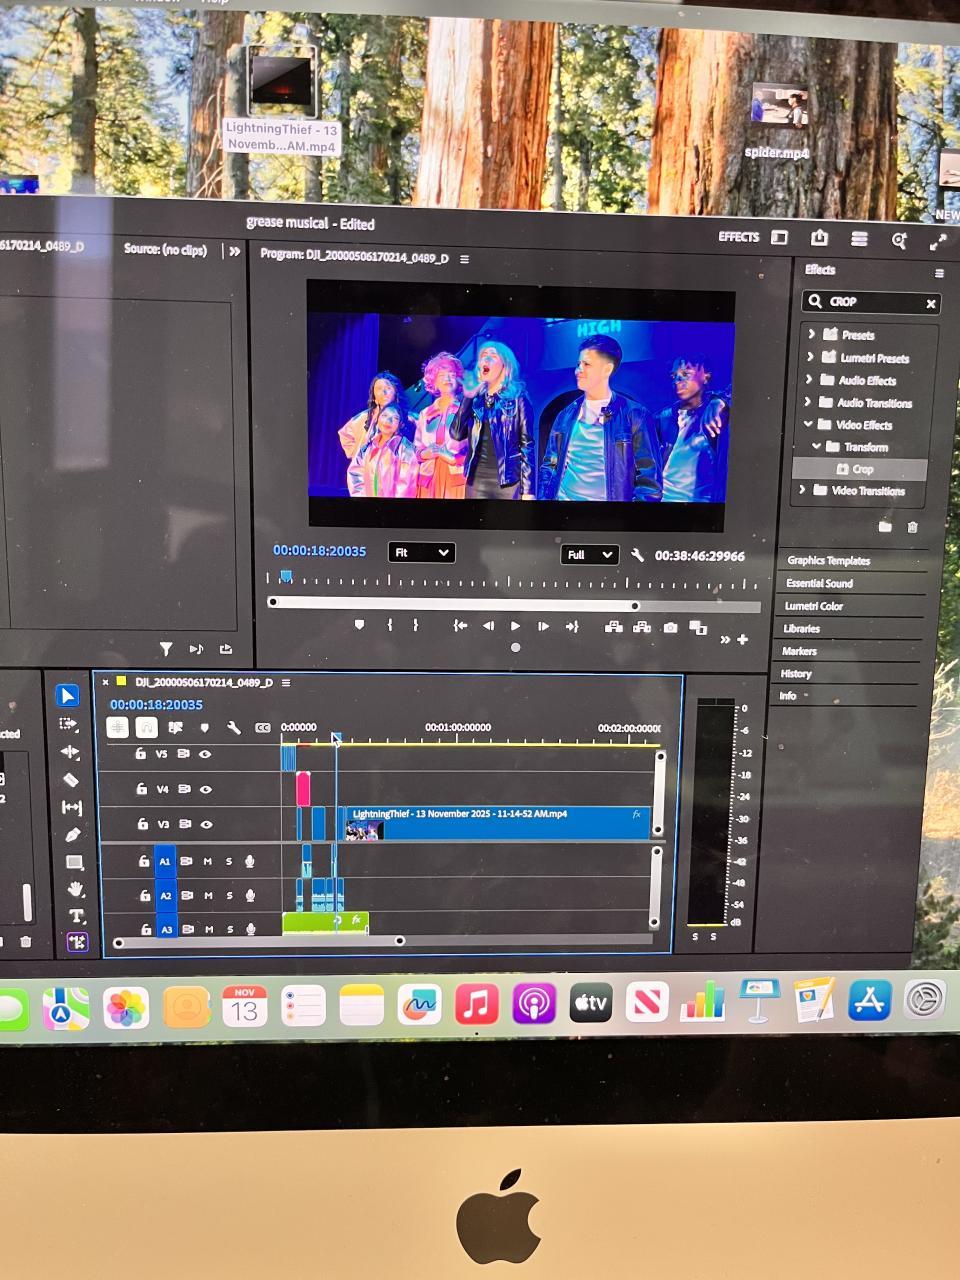Open Program monitor wrench settings

[637, 555]
